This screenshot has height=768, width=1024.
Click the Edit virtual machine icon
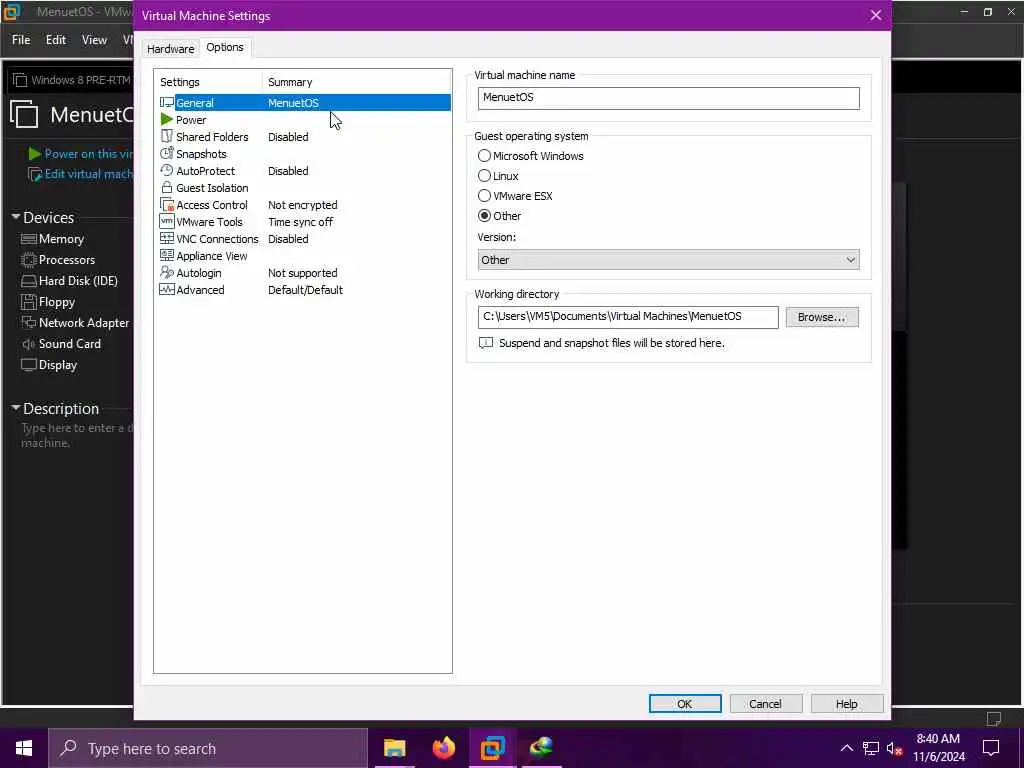click(35, 174)
